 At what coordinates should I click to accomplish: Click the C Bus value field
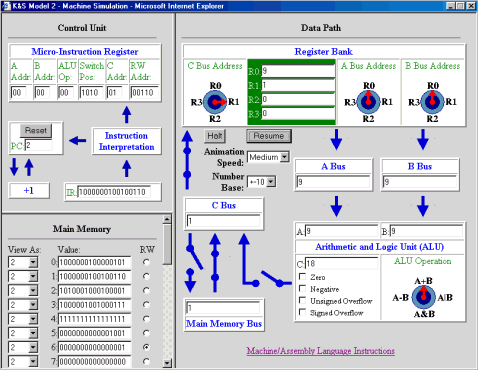tap(224, 221)
